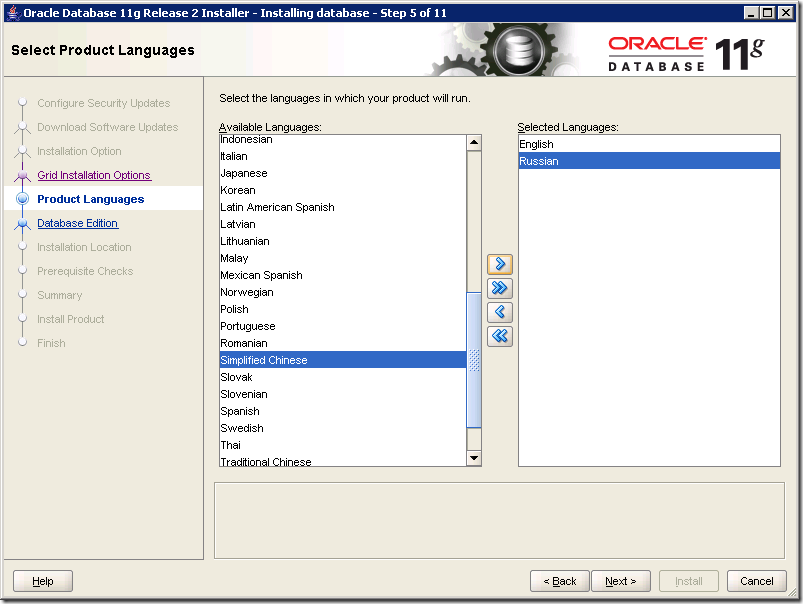Screen dimensions: 803x604
Task: Add selected language with single right arrow
Action: pyautogui.click(x=499, y=264)
